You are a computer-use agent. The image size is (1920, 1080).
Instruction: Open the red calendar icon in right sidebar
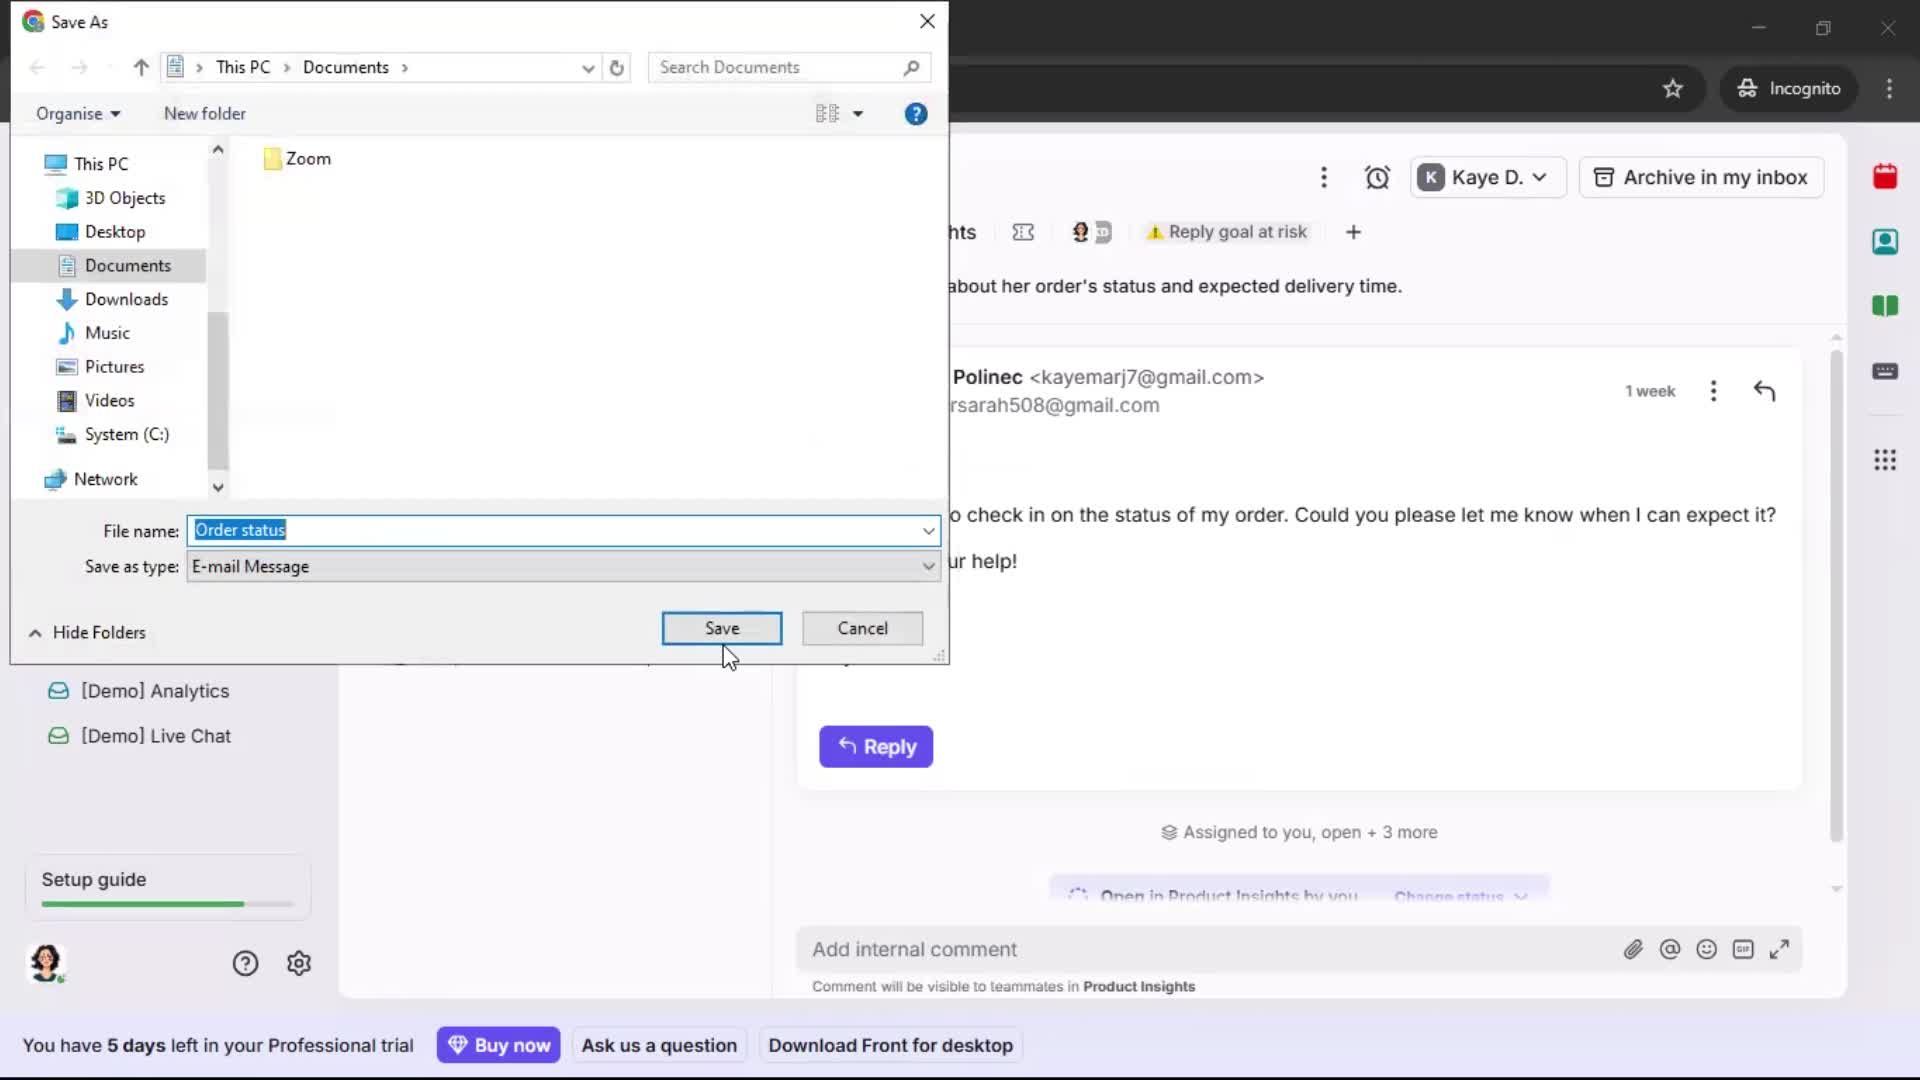click(x=1886, y=176)
